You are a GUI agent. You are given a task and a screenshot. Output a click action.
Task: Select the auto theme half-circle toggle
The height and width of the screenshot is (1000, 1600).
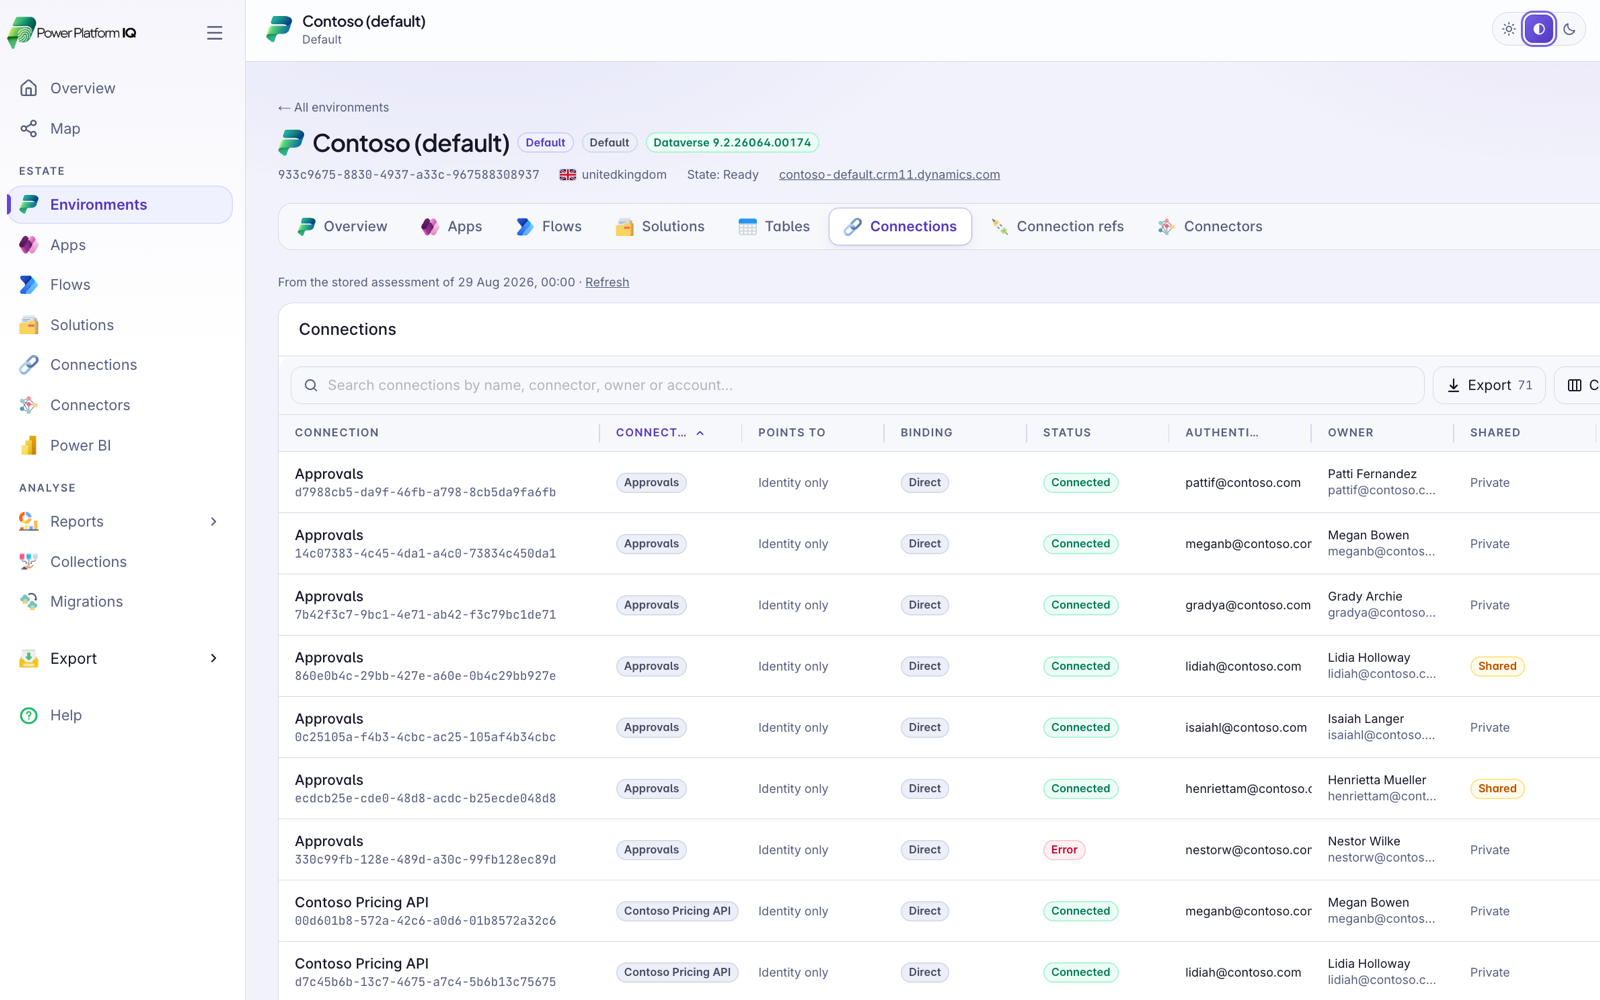pyautogui.click(x=1539, y=29)
